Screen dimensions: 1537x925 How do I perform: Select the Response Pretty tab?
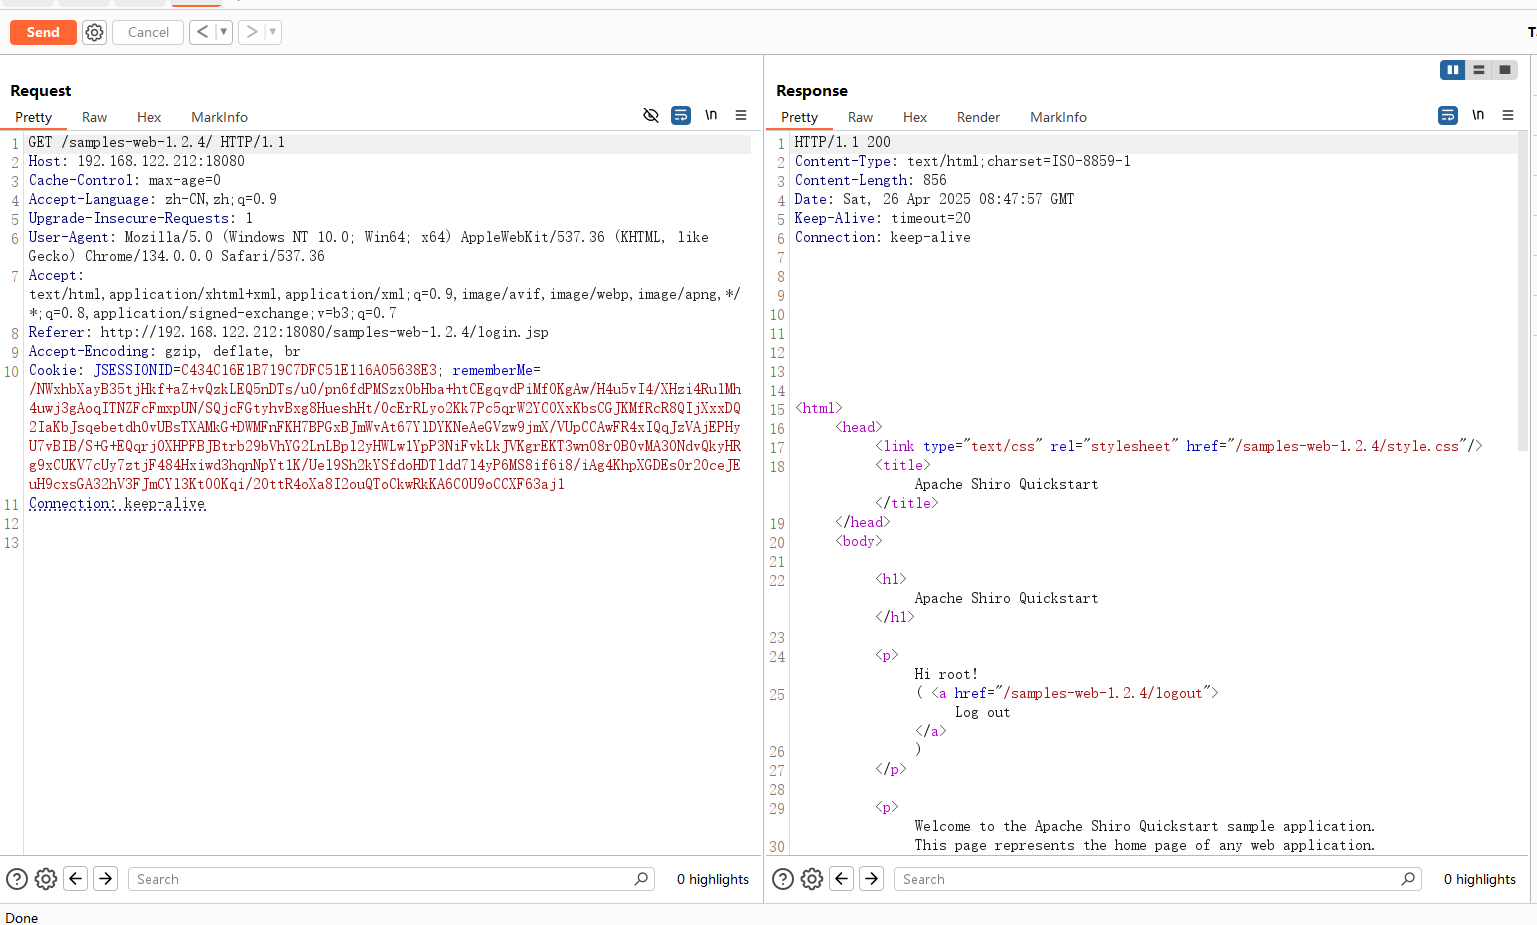[799, 117]
